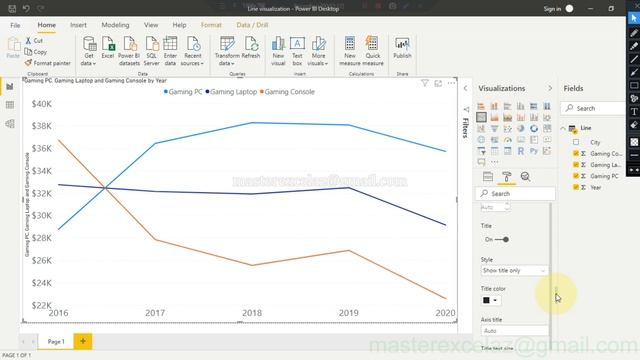Toggle the Title switch off
This screenshot has height=360, width=640.
click(x=502, y=240)
